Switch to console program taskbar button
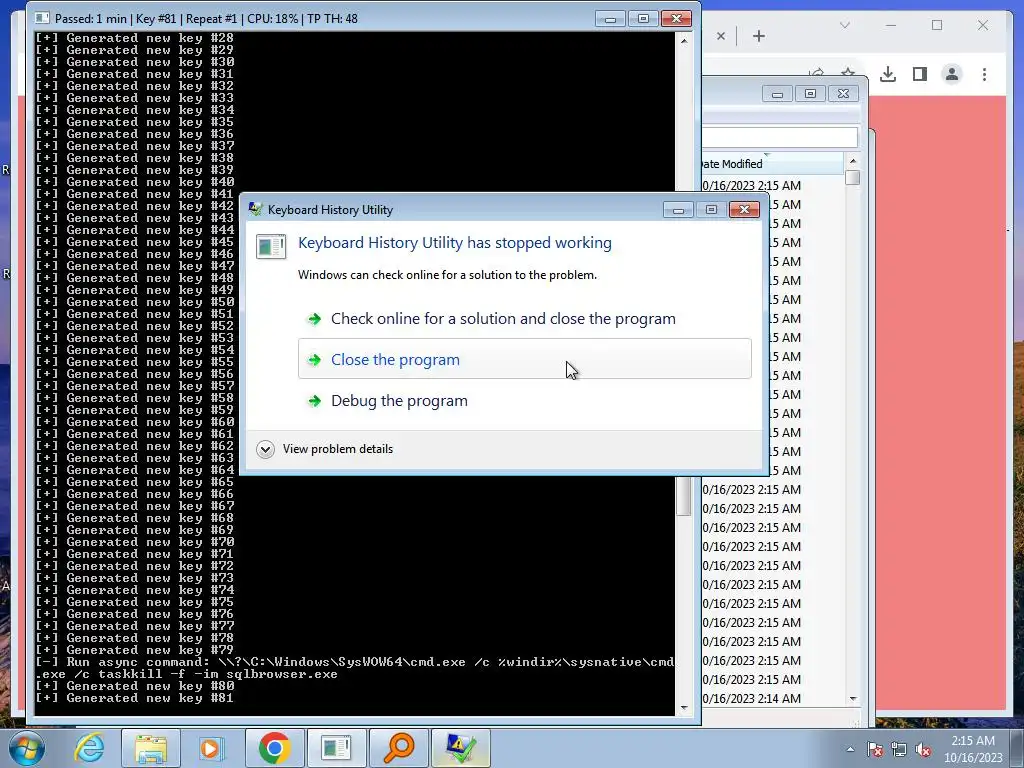 pyautogui.click(x=336, y=748)
